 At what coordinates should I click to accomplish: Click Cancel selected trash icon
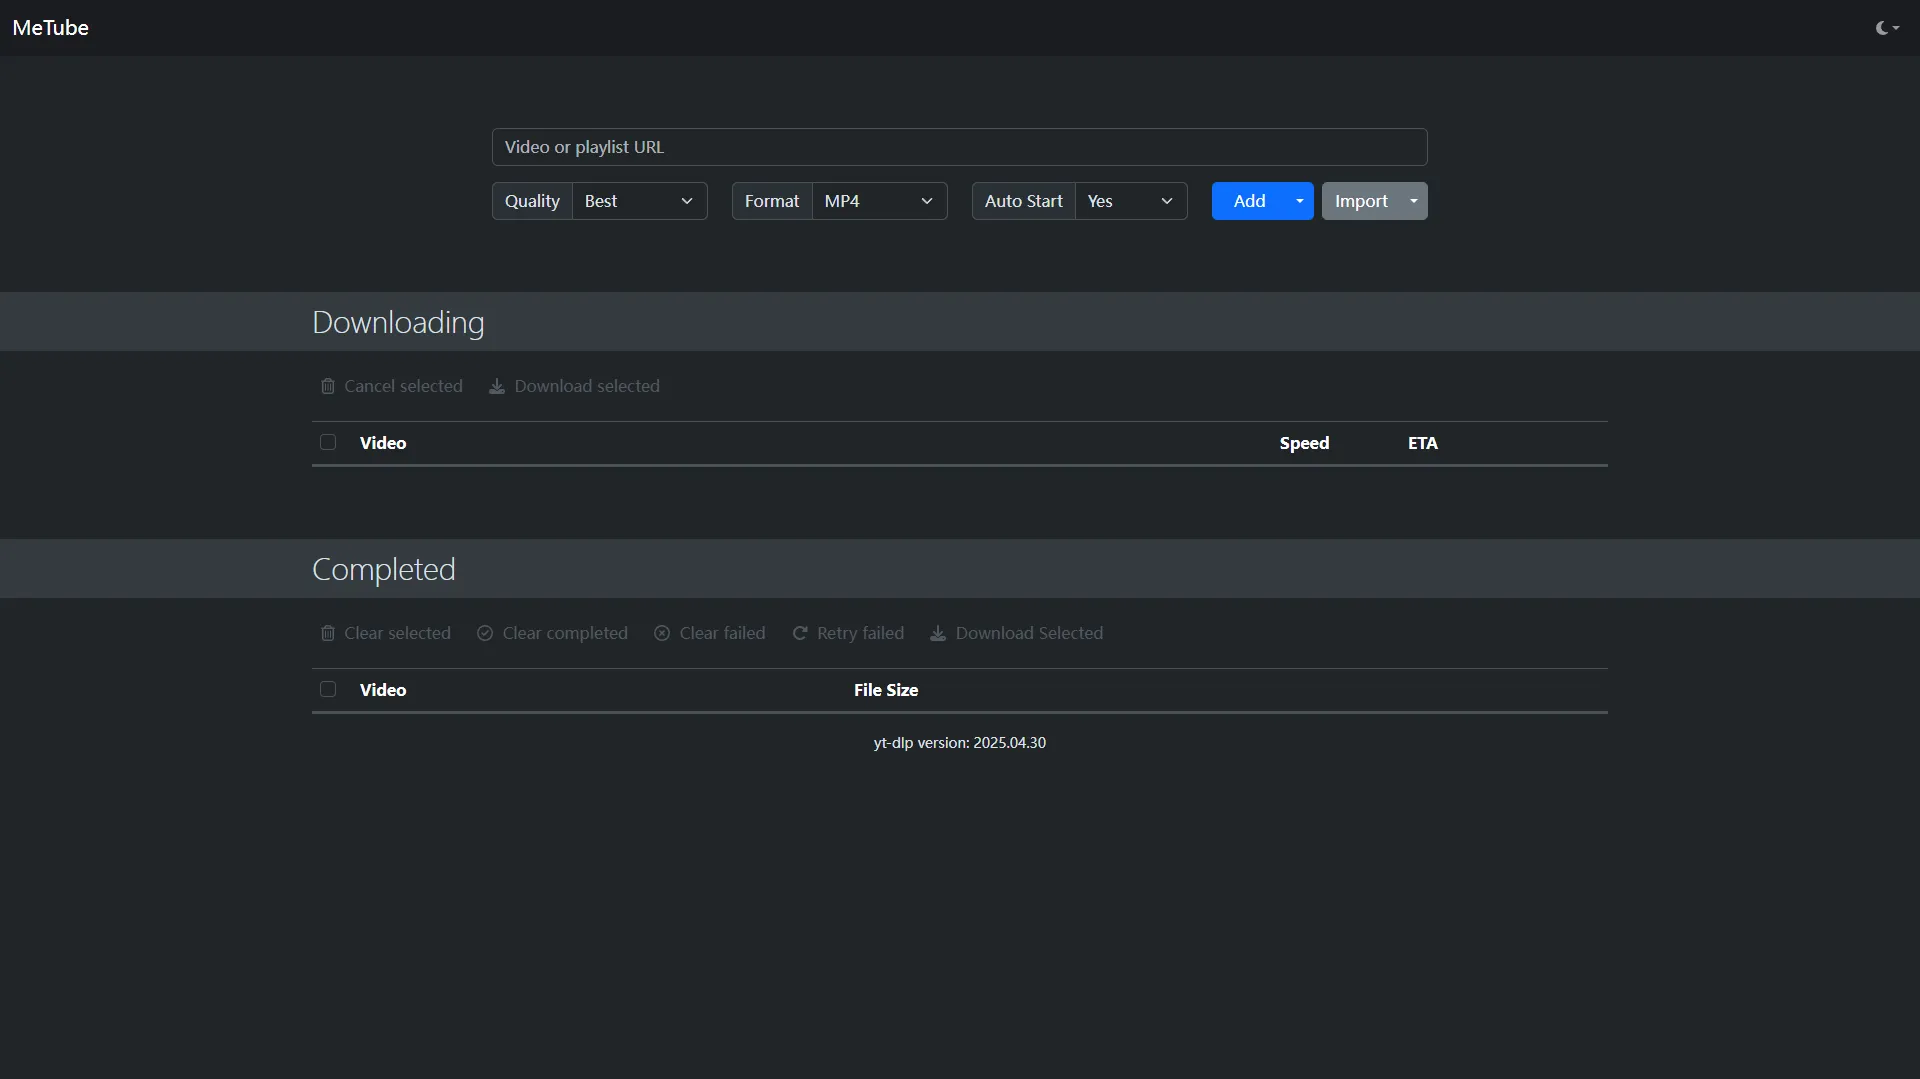(x=327, y=386)
